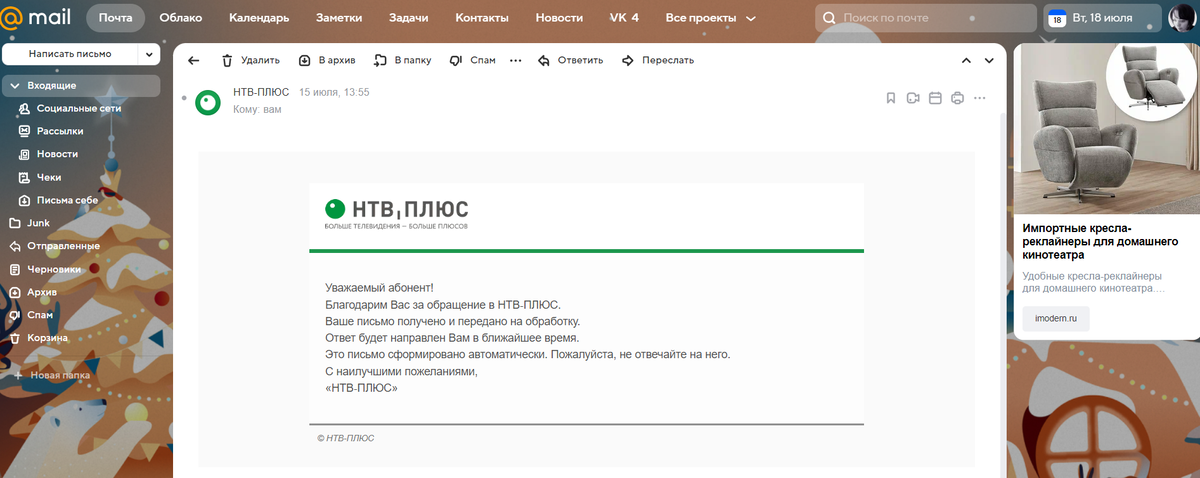Open the user profile avatar

click(x=1181, y=18)
